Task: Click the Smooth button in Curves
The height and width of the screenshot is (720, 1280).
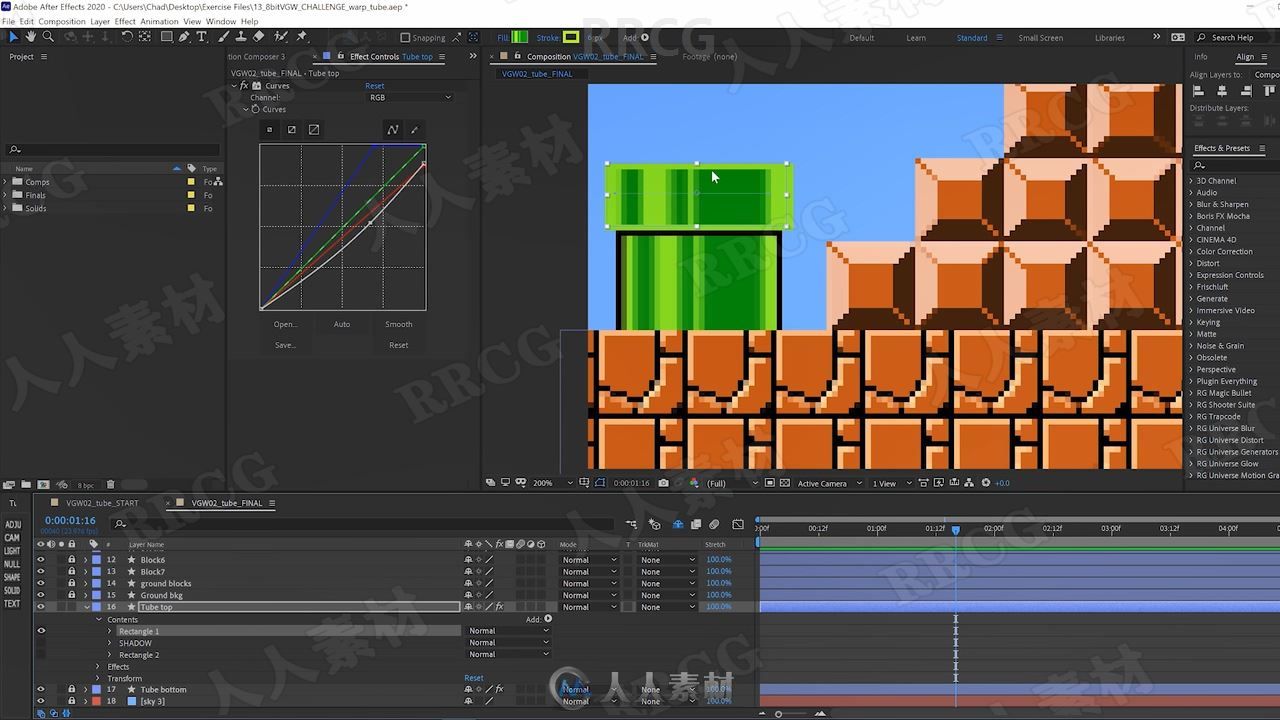Action: 399,324
